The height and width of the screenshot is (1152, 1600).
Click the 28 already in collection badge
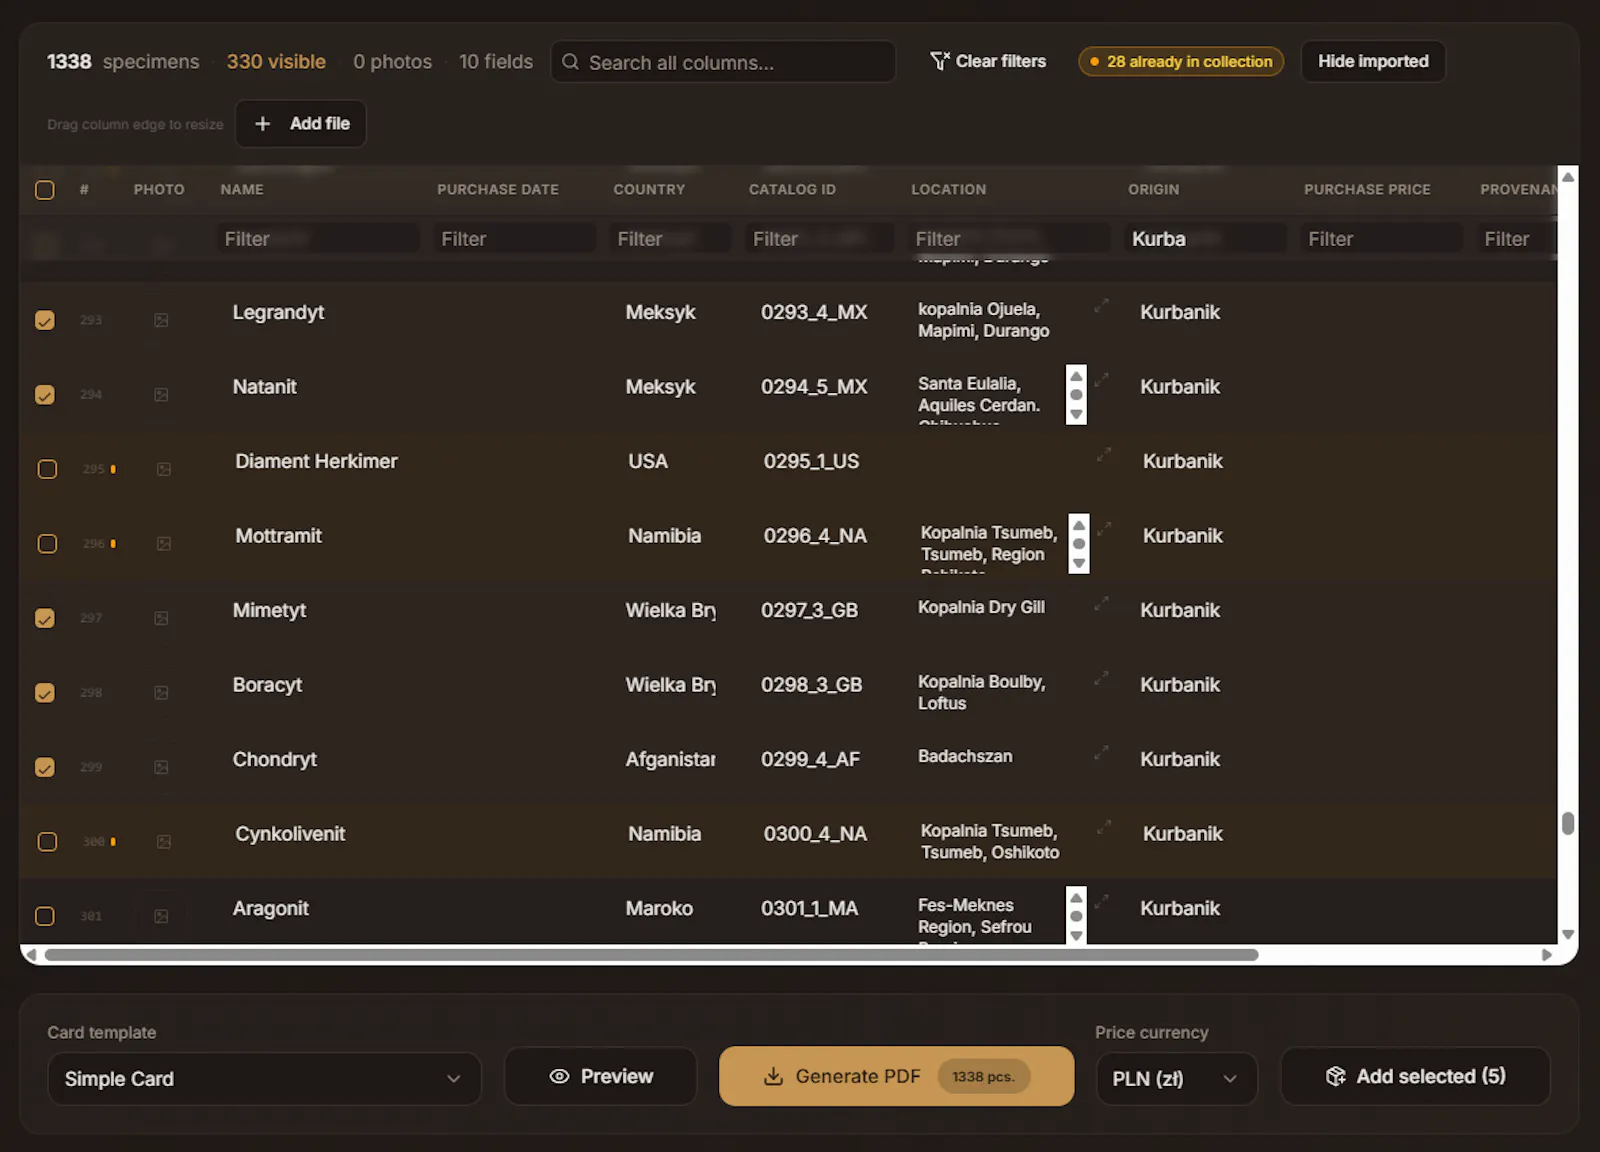pos(1181,61)
